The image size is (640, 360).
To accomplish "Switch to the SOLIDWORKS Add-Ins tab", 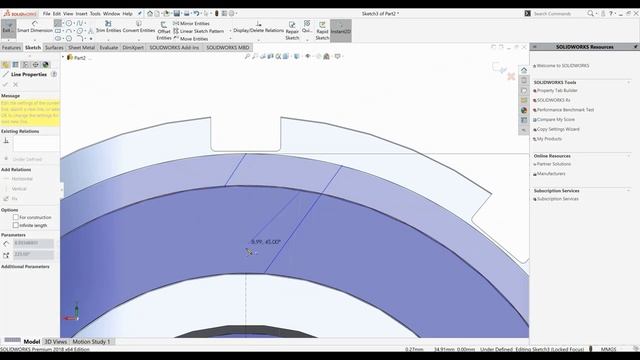I will click(x=174, y=48).
